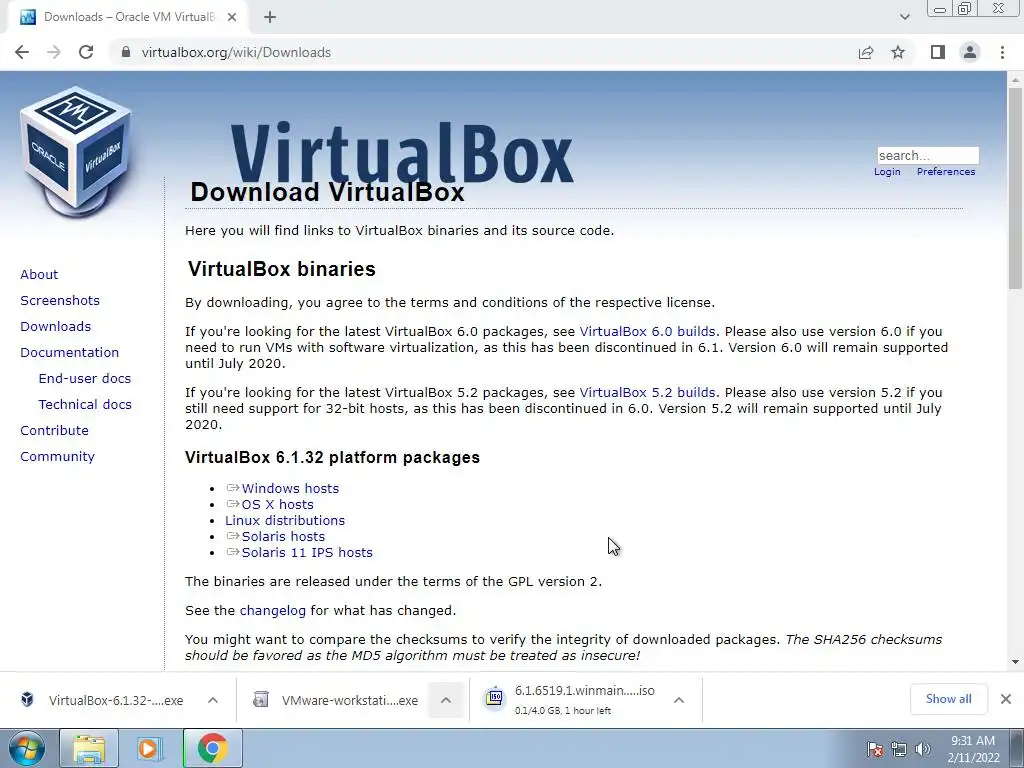
Task: Open Technical docs in sidebar
Action: (x=85, y=404)
